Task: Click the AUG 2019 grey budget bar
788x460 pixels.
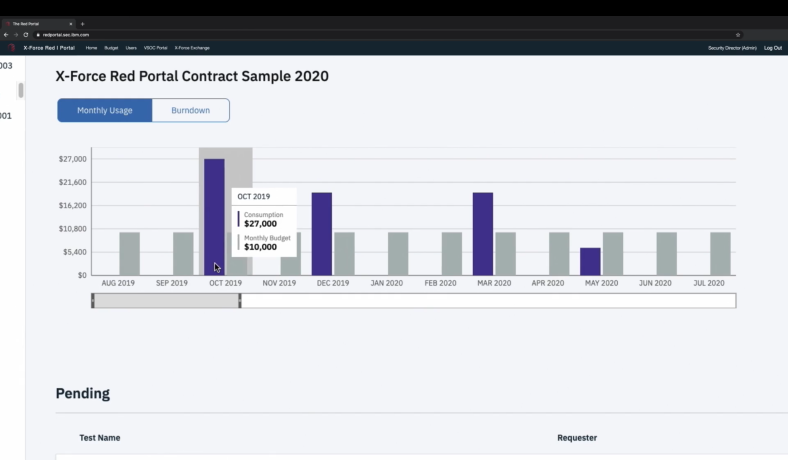Action: click(130, 253)
